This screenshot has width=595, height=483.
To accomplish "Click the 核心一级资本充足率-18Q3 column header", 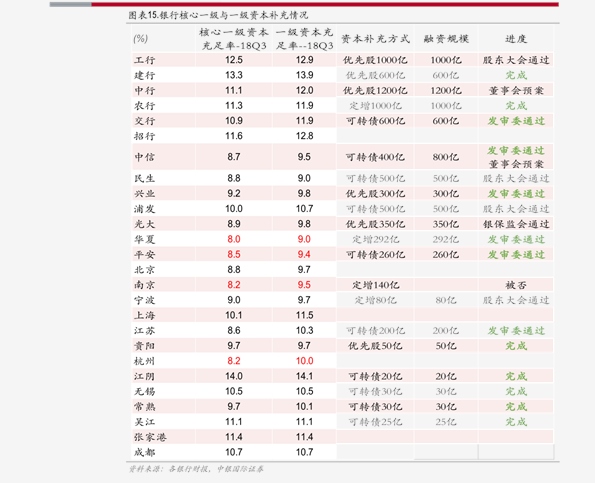I will (234, 39).
